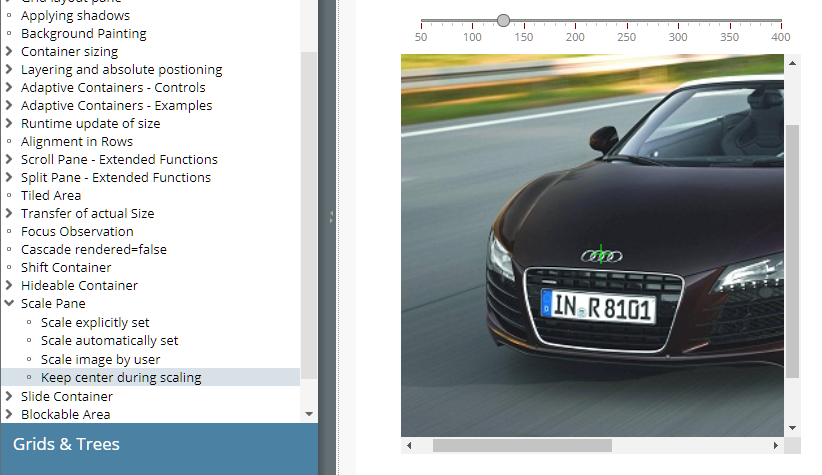Click image scroll-left arrow

[x=409, y=445]
